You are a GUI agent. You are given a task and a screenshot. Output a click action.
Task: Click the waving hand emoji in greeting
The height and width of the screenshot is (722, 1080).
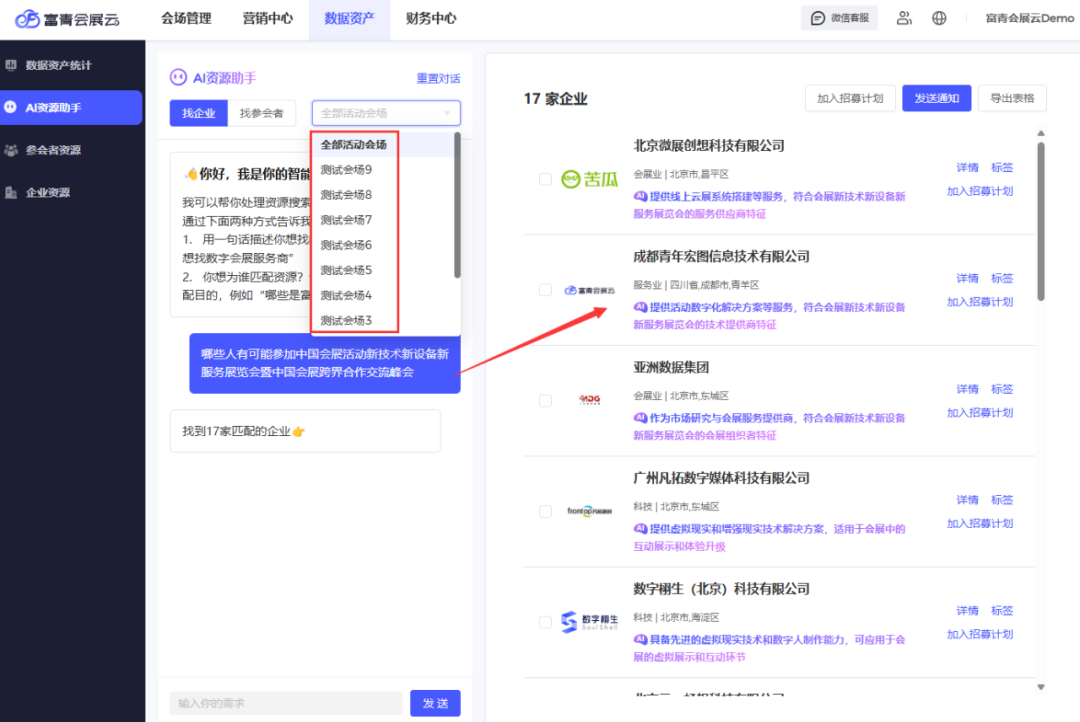pyautogui.click(x=191, y=174)
